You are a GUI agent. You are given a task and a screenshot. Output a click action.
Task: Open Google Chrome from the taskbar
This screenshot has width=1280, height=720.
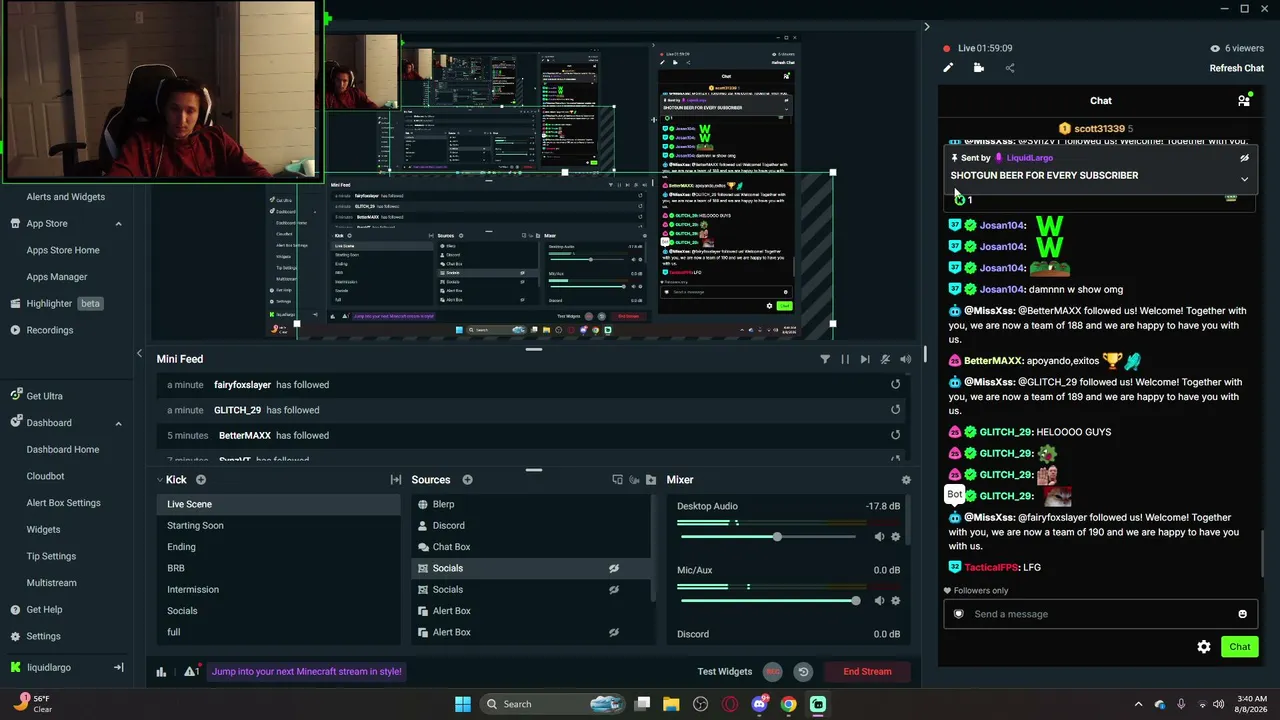(788, 704)
